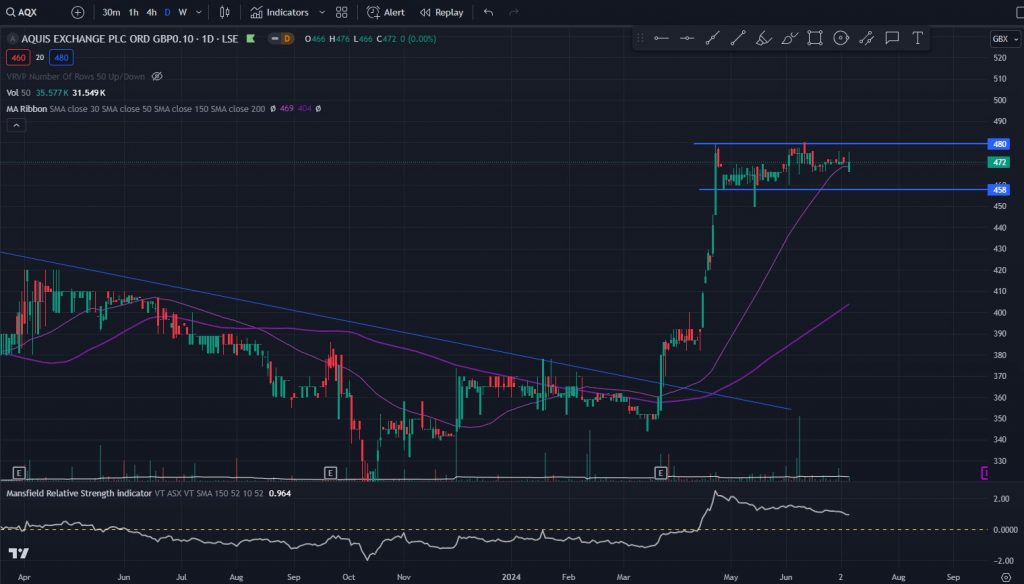Create a new Alert
The height and width of the screenshot is (584, 1024).
385,13
